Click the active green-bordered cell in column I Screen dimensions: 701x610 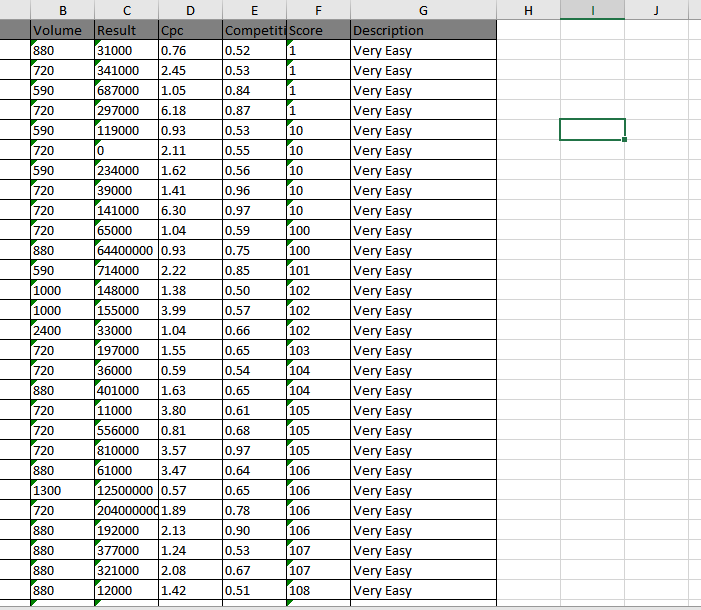tap(592, 130)
